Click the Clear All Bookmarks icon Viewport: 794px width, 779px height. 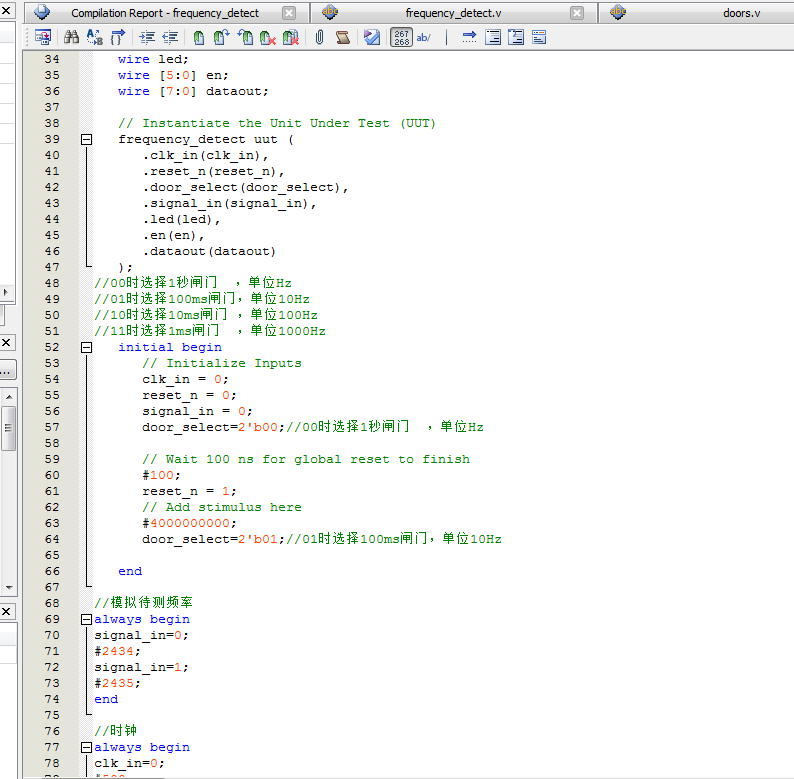pyautogui.click(x=291, y=37)
